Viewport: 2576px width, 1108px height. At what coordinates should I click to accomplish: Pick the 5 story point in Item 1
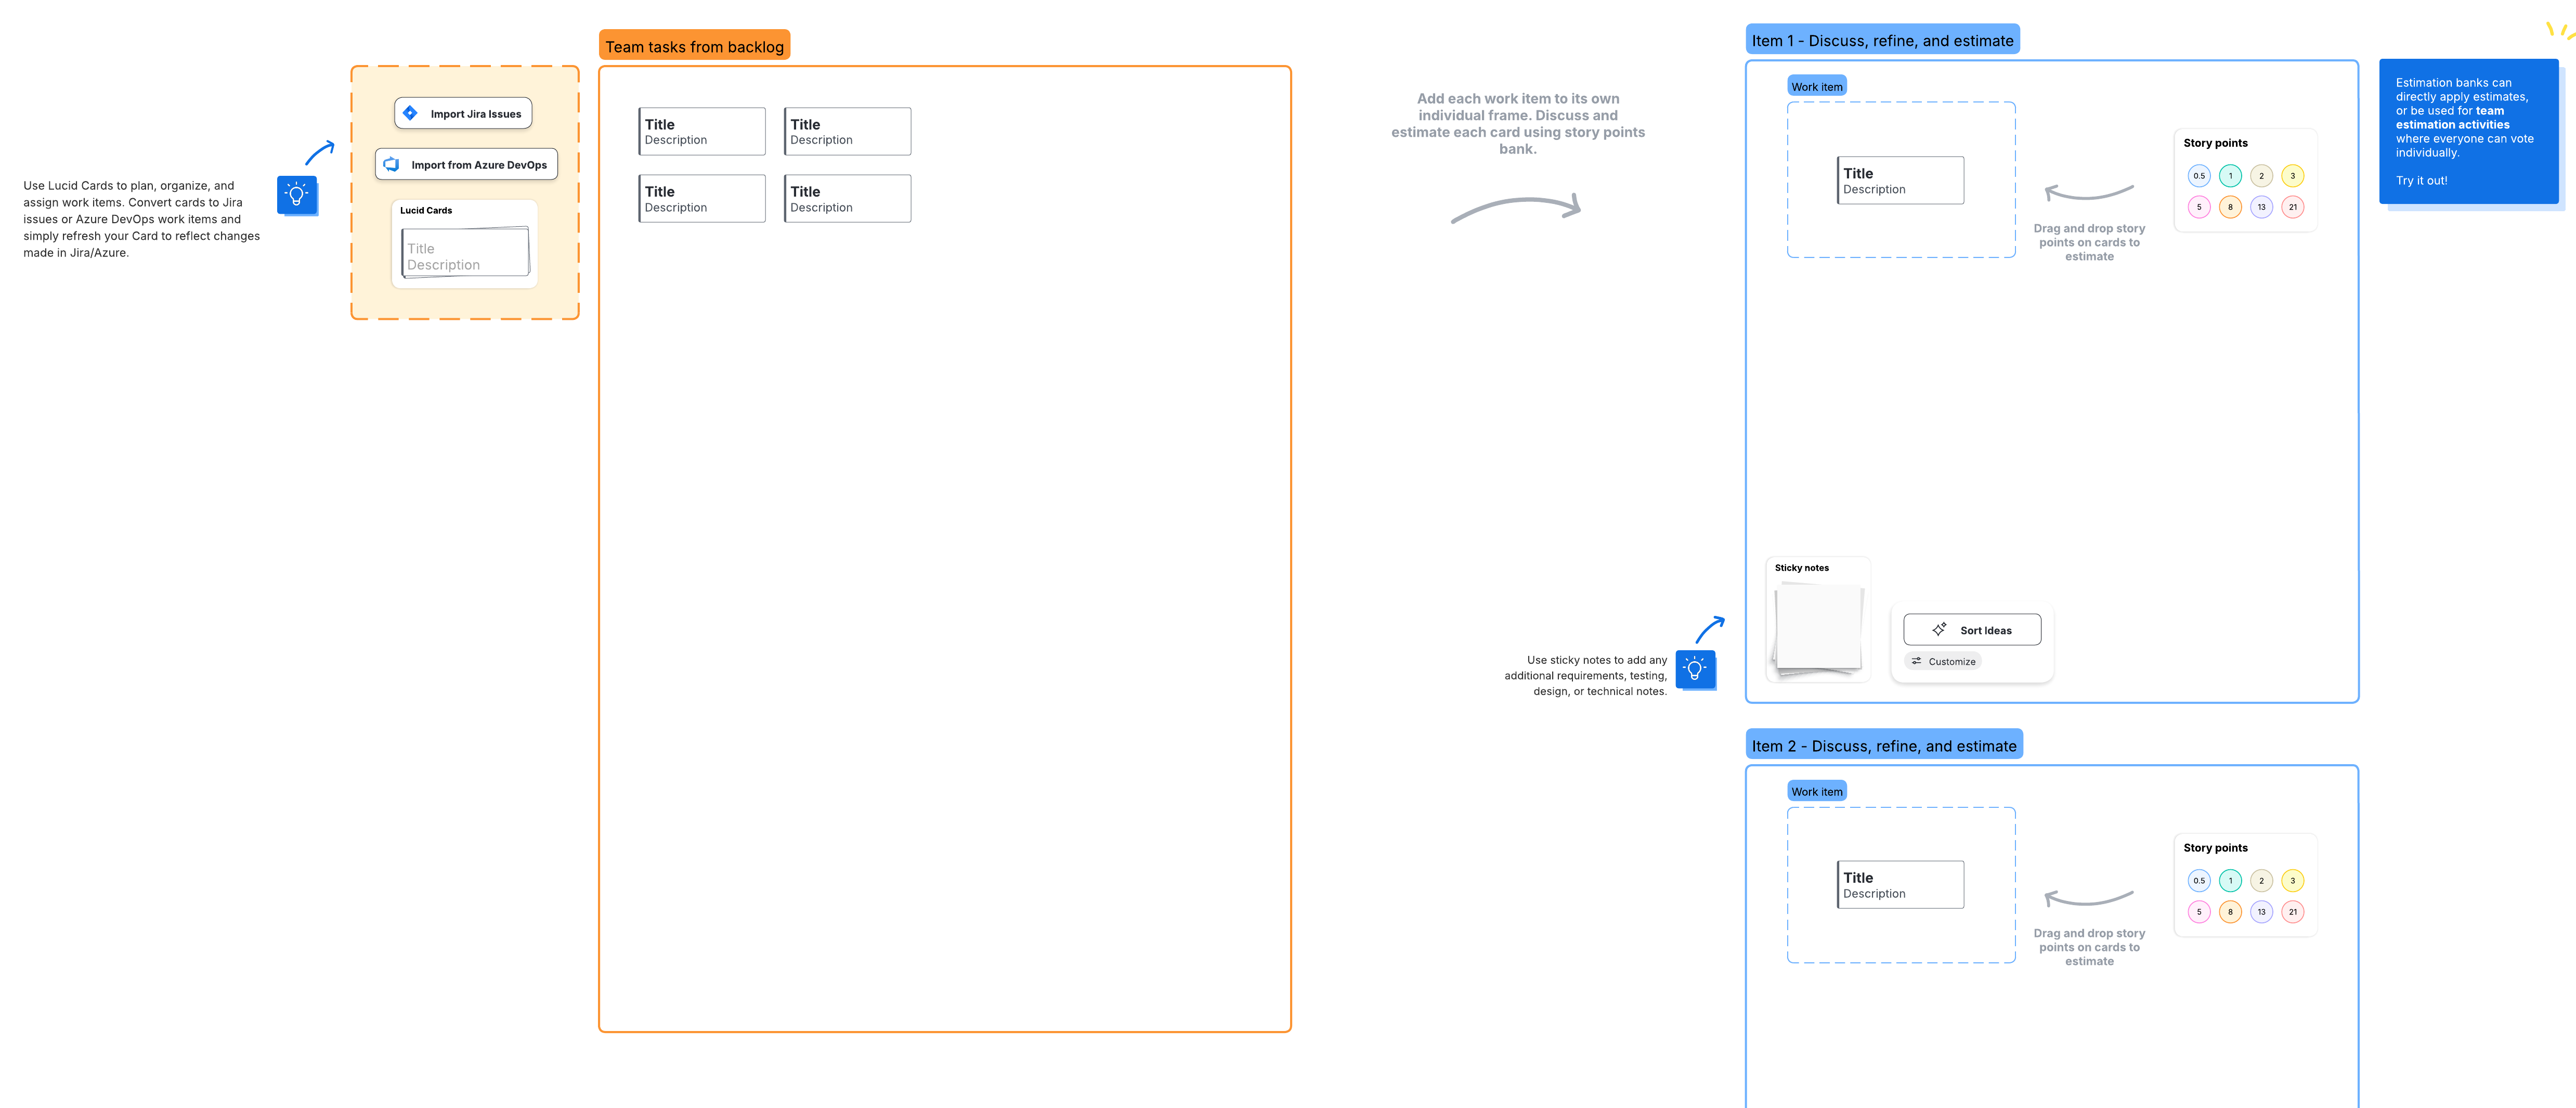[x=2199, y=207]
